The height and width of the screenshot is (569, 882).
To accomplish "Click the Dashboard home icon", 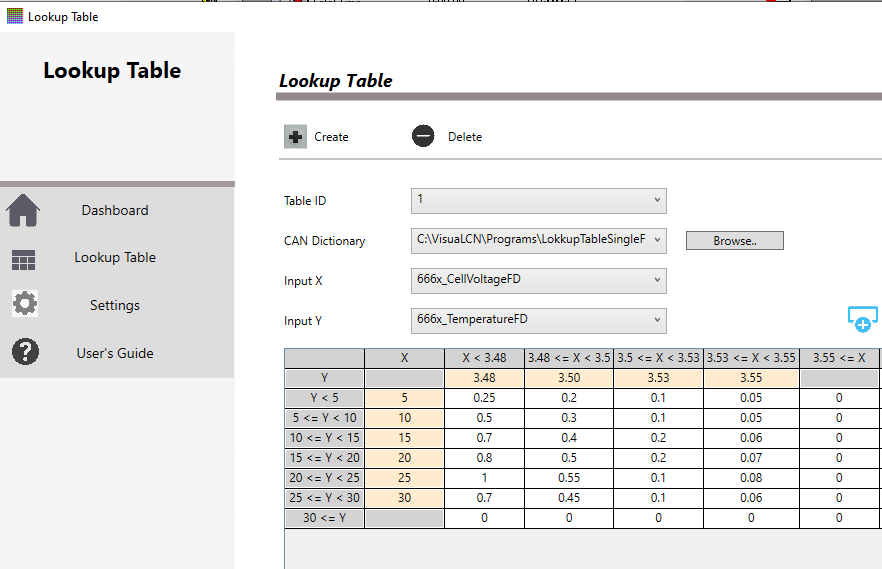I will 23,211.
